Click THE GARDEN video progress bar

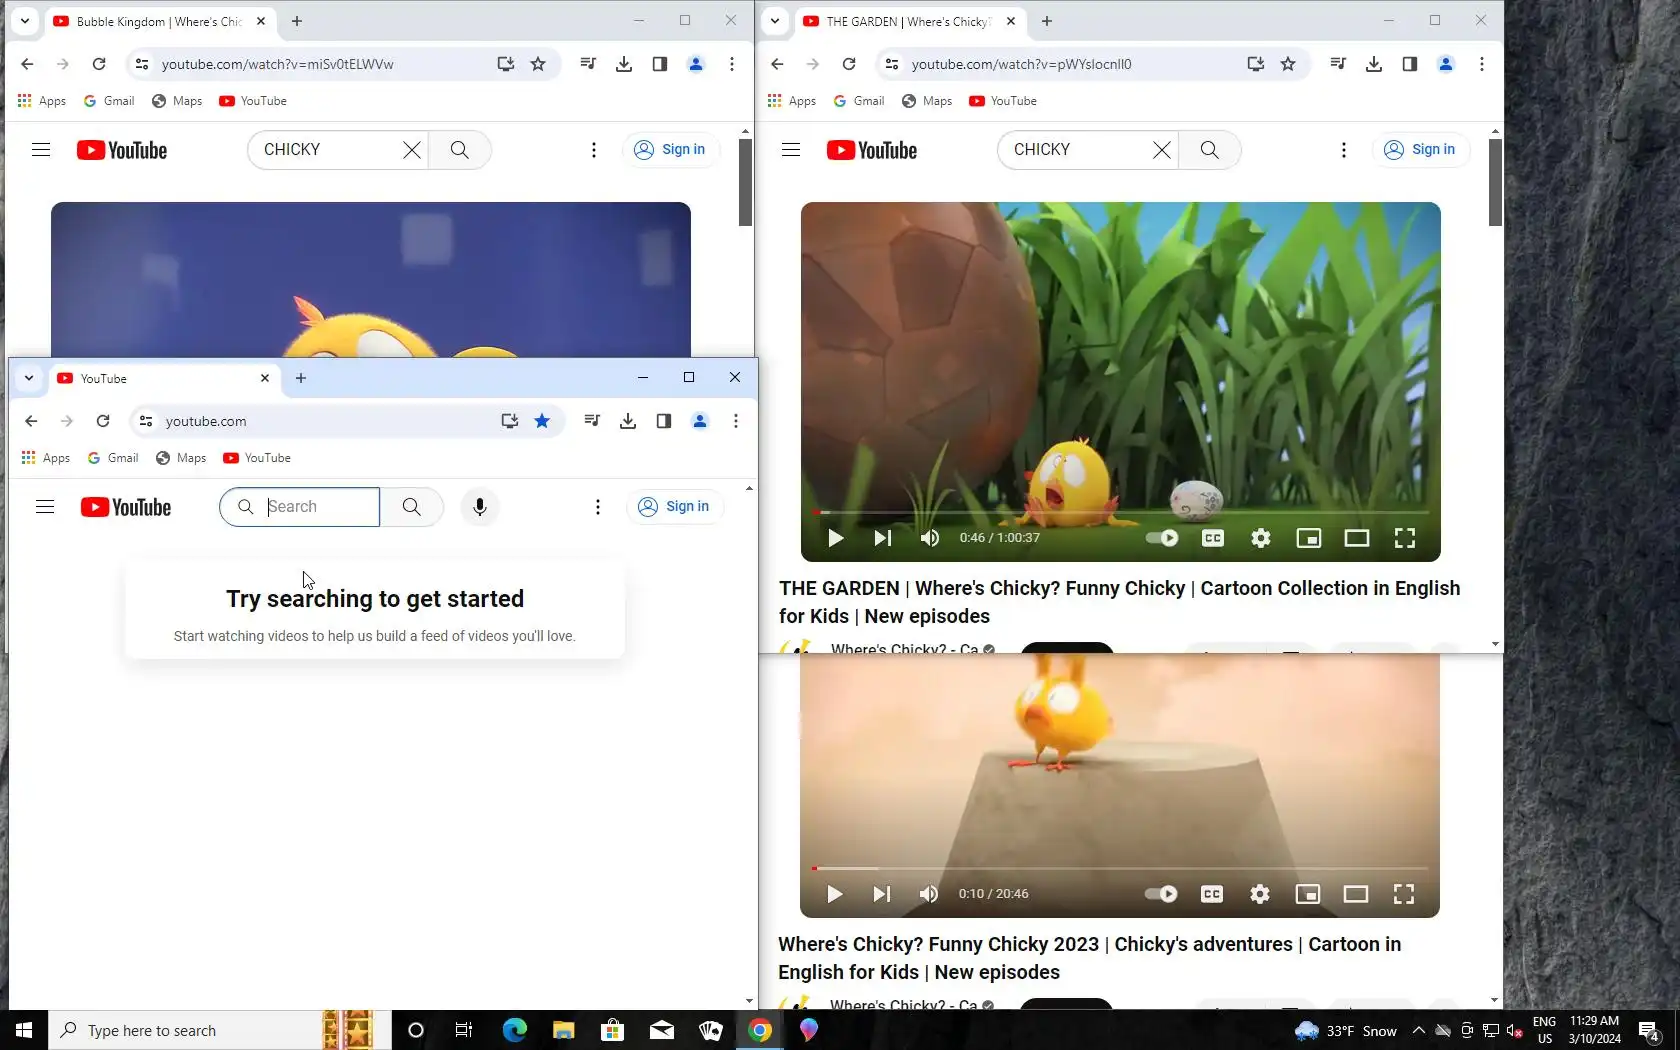point(1120,512)
